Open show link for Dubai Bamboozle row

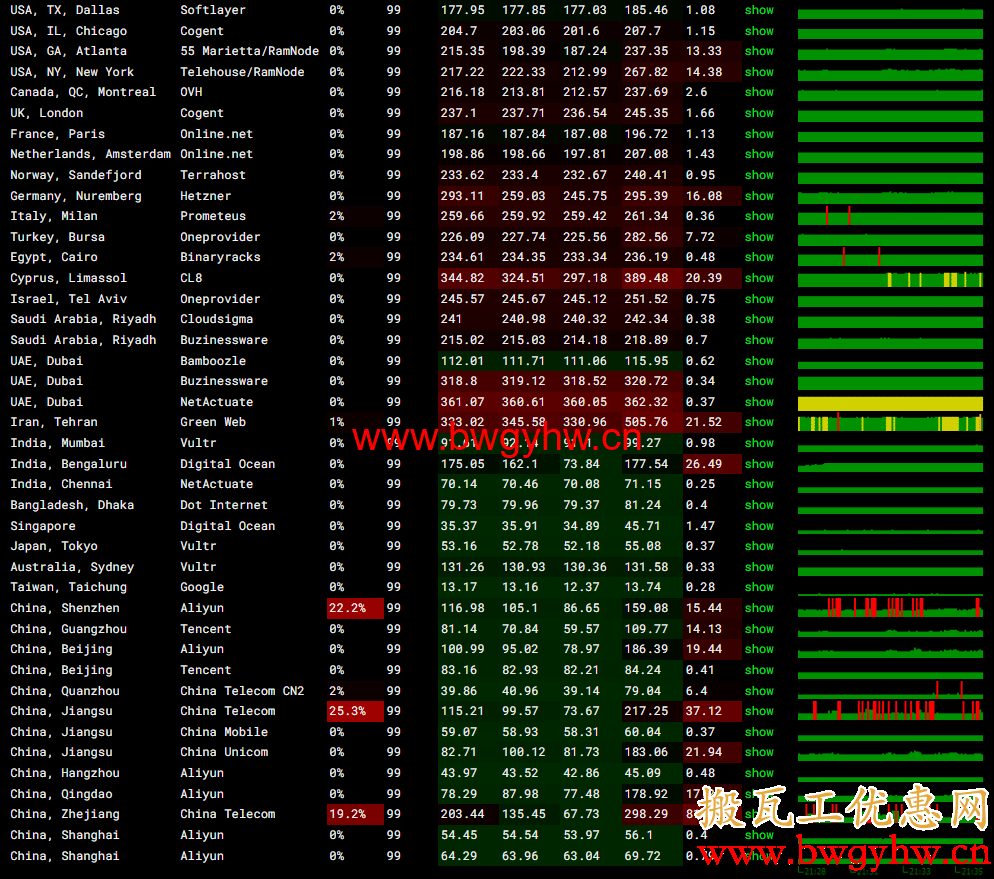pos(759,361)
